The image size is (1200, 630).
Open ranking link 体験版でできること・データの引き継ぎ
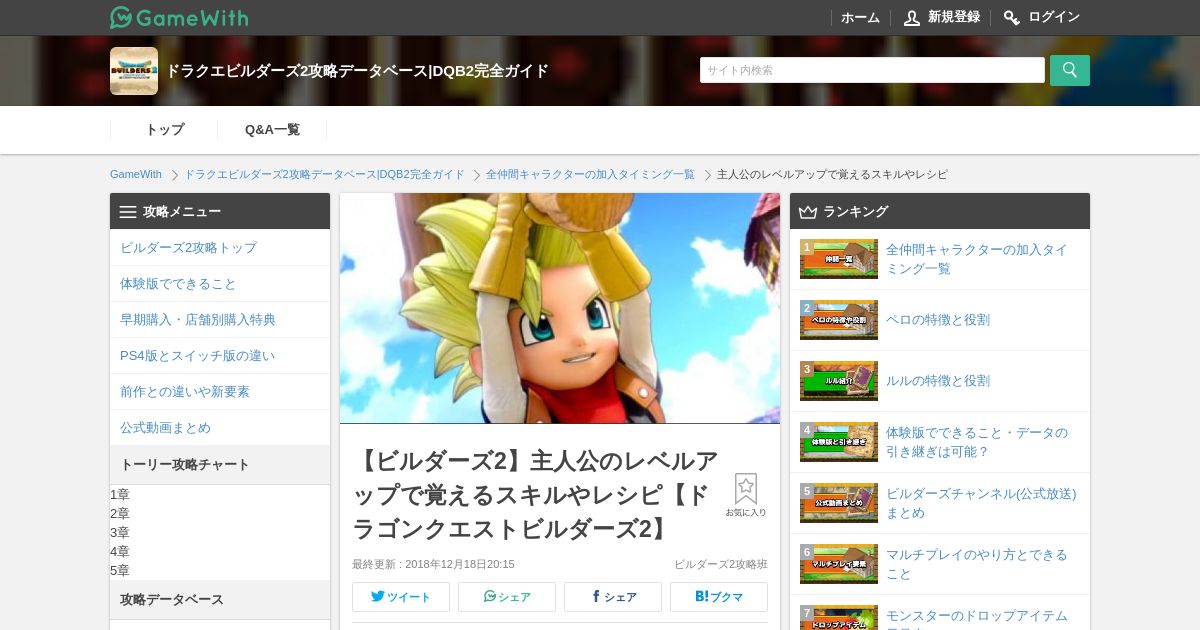point(977,442)
